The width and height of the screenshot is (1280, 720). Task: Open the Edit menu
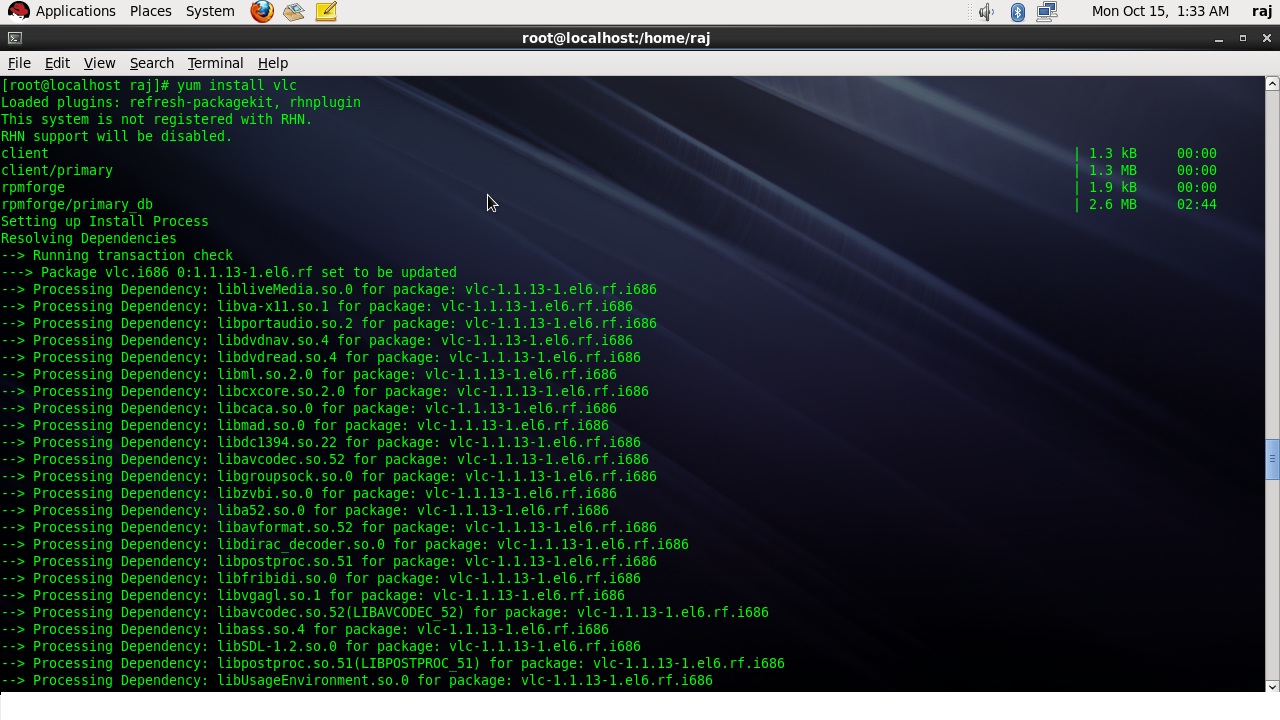[57, 62]
